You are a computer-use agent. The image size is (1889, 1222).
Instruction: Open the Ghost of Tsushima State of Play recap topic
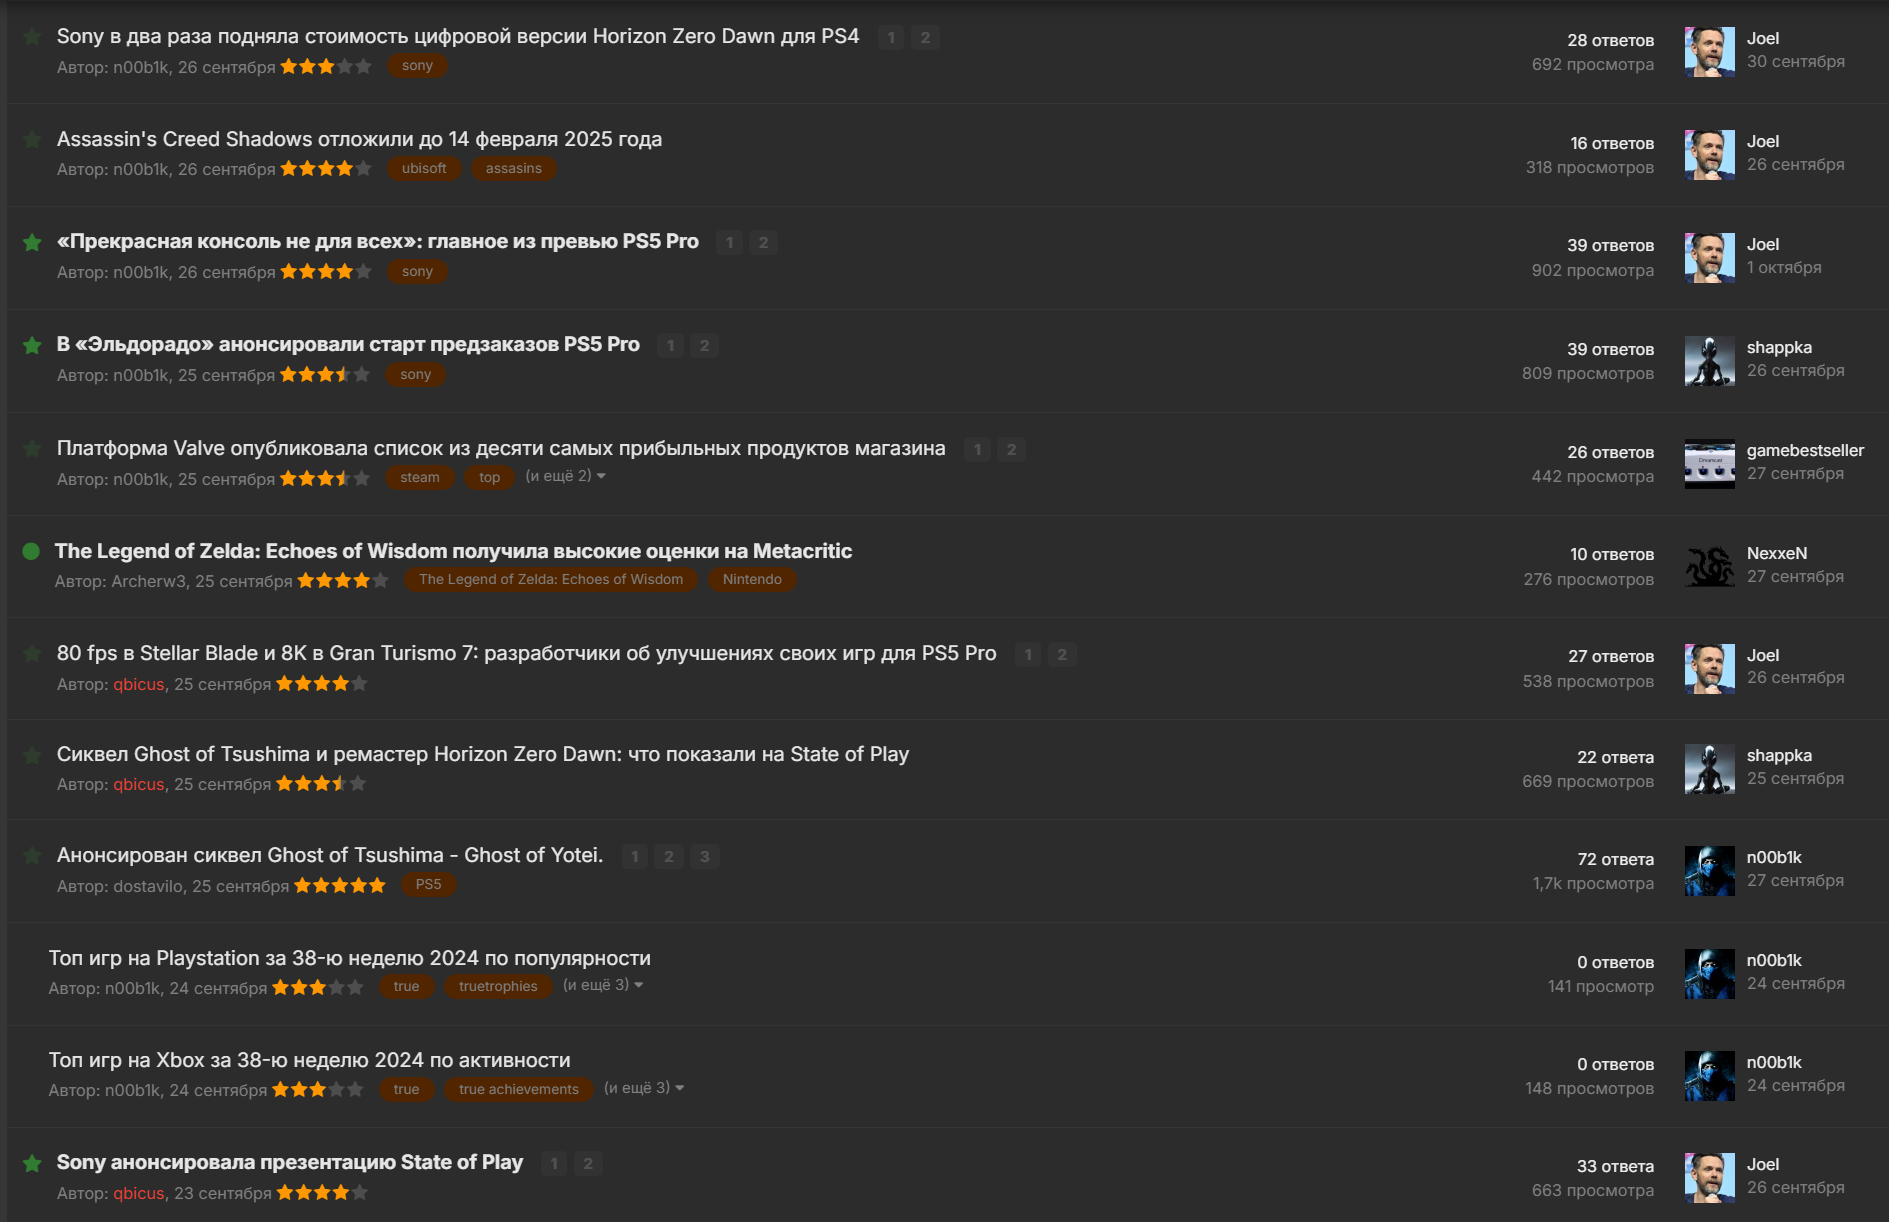[483, 754]
